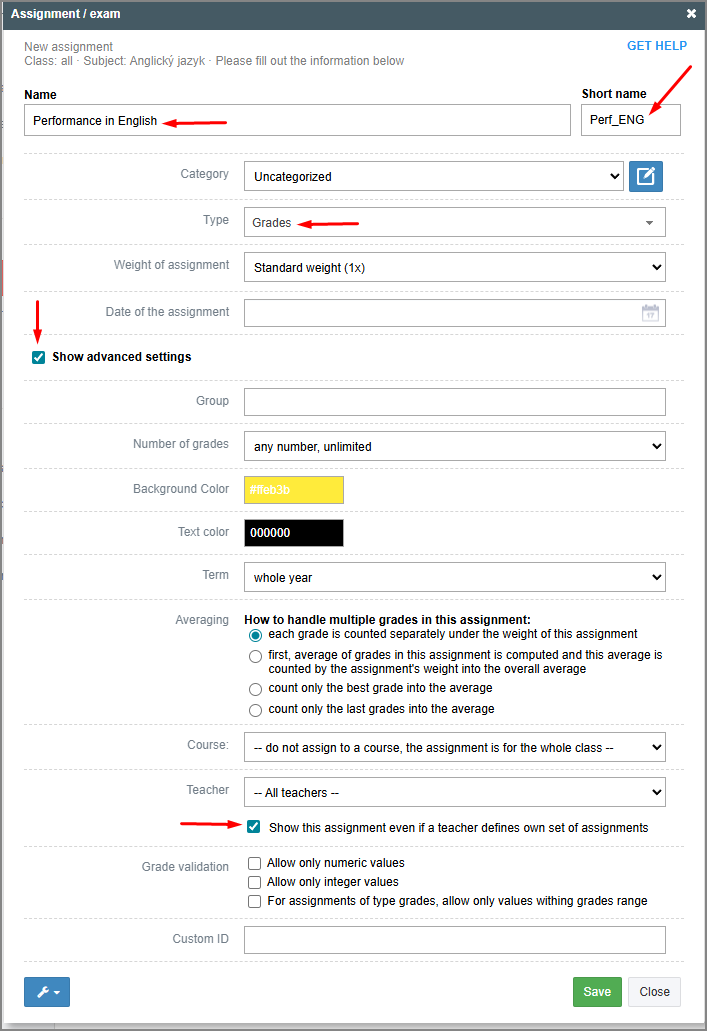This screenshot has height=1031, width=707.
Task: Select count only the best grade option
Action: [256, 689]
